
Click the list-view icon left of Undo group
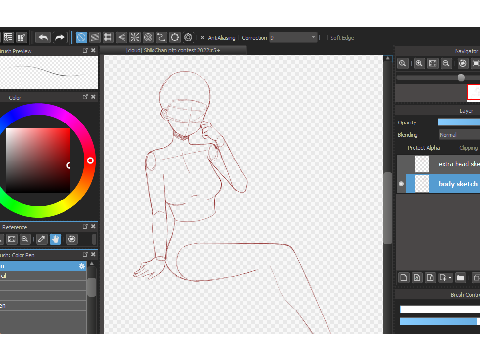[8, 37]
